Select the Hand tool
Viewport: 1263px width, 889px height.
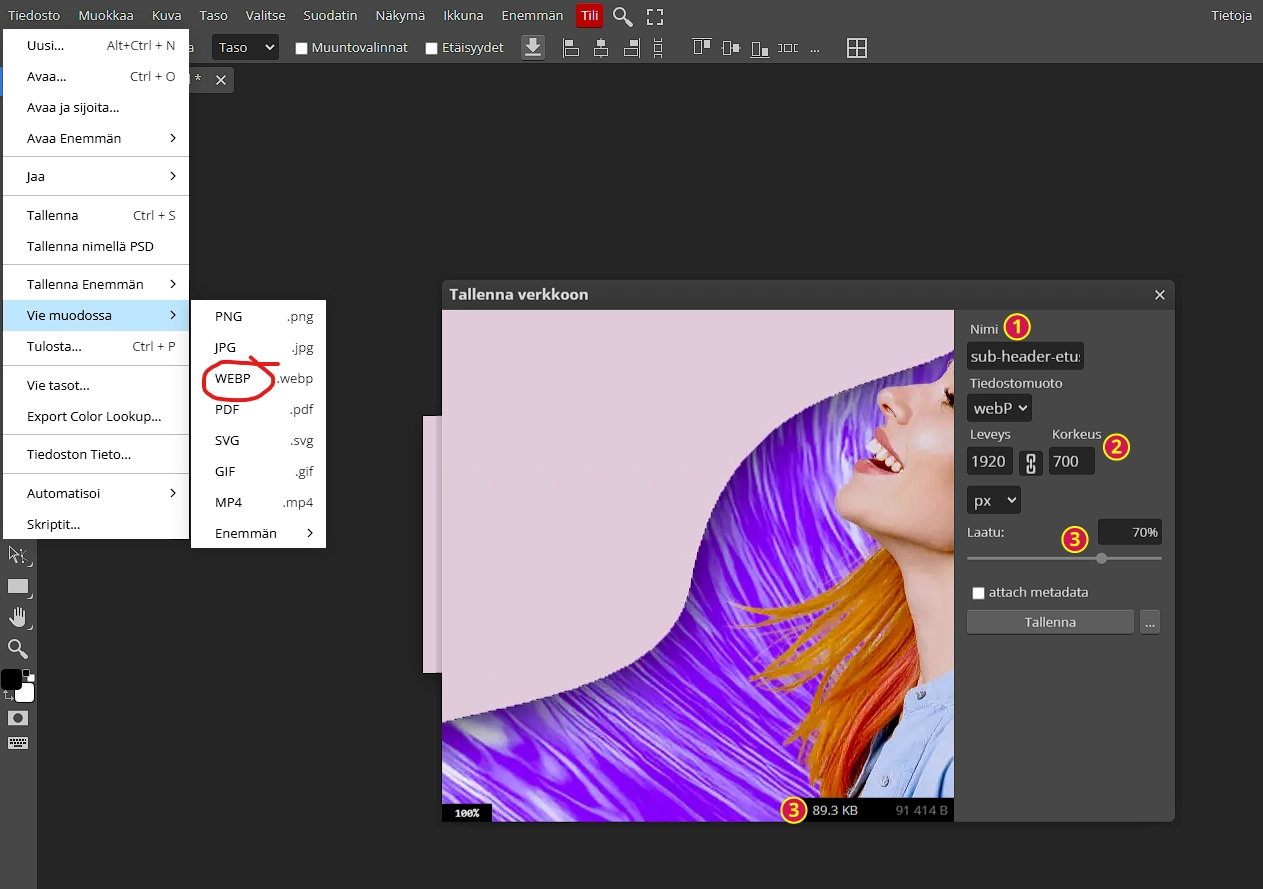point(18,617)
